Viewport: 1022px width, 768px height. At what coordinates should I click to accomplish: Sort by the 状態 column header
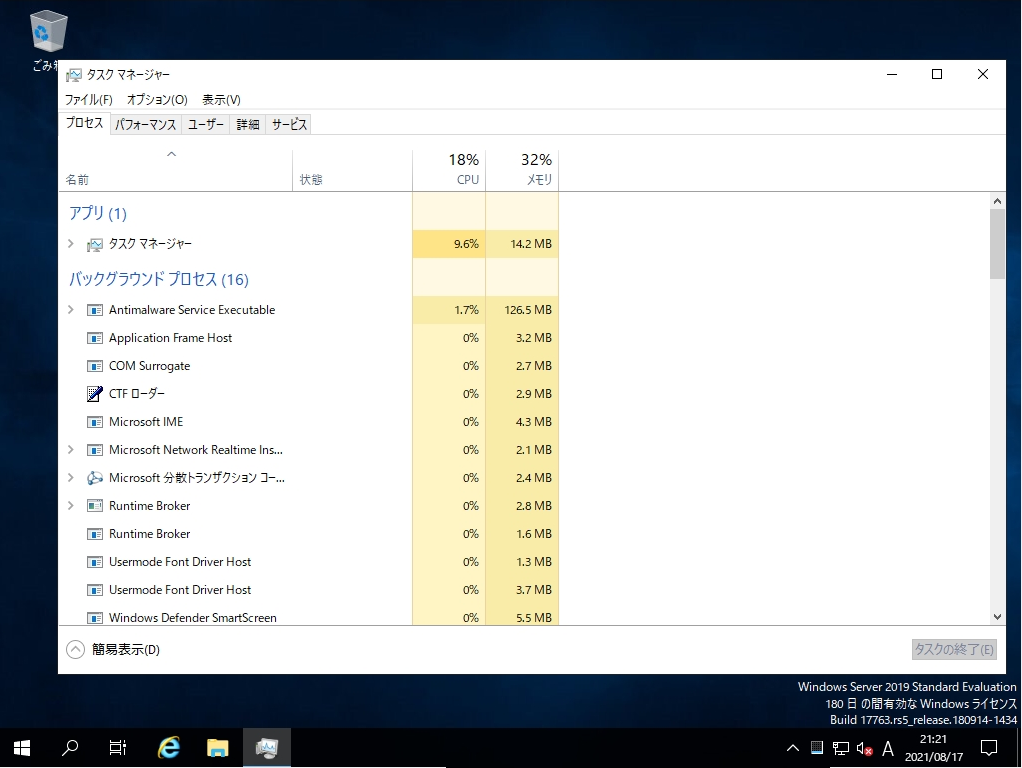[352, 171]
